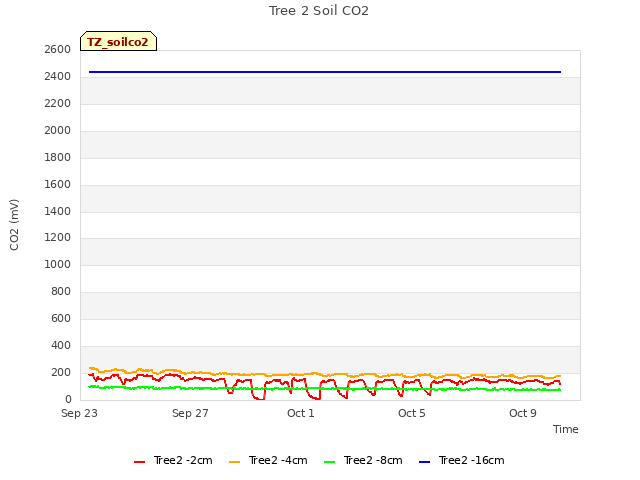Click the red Tree2 -2cm legend swatch
Image resolution: width=640 pixels, height=480 pixels.
(x=140, y=462)
